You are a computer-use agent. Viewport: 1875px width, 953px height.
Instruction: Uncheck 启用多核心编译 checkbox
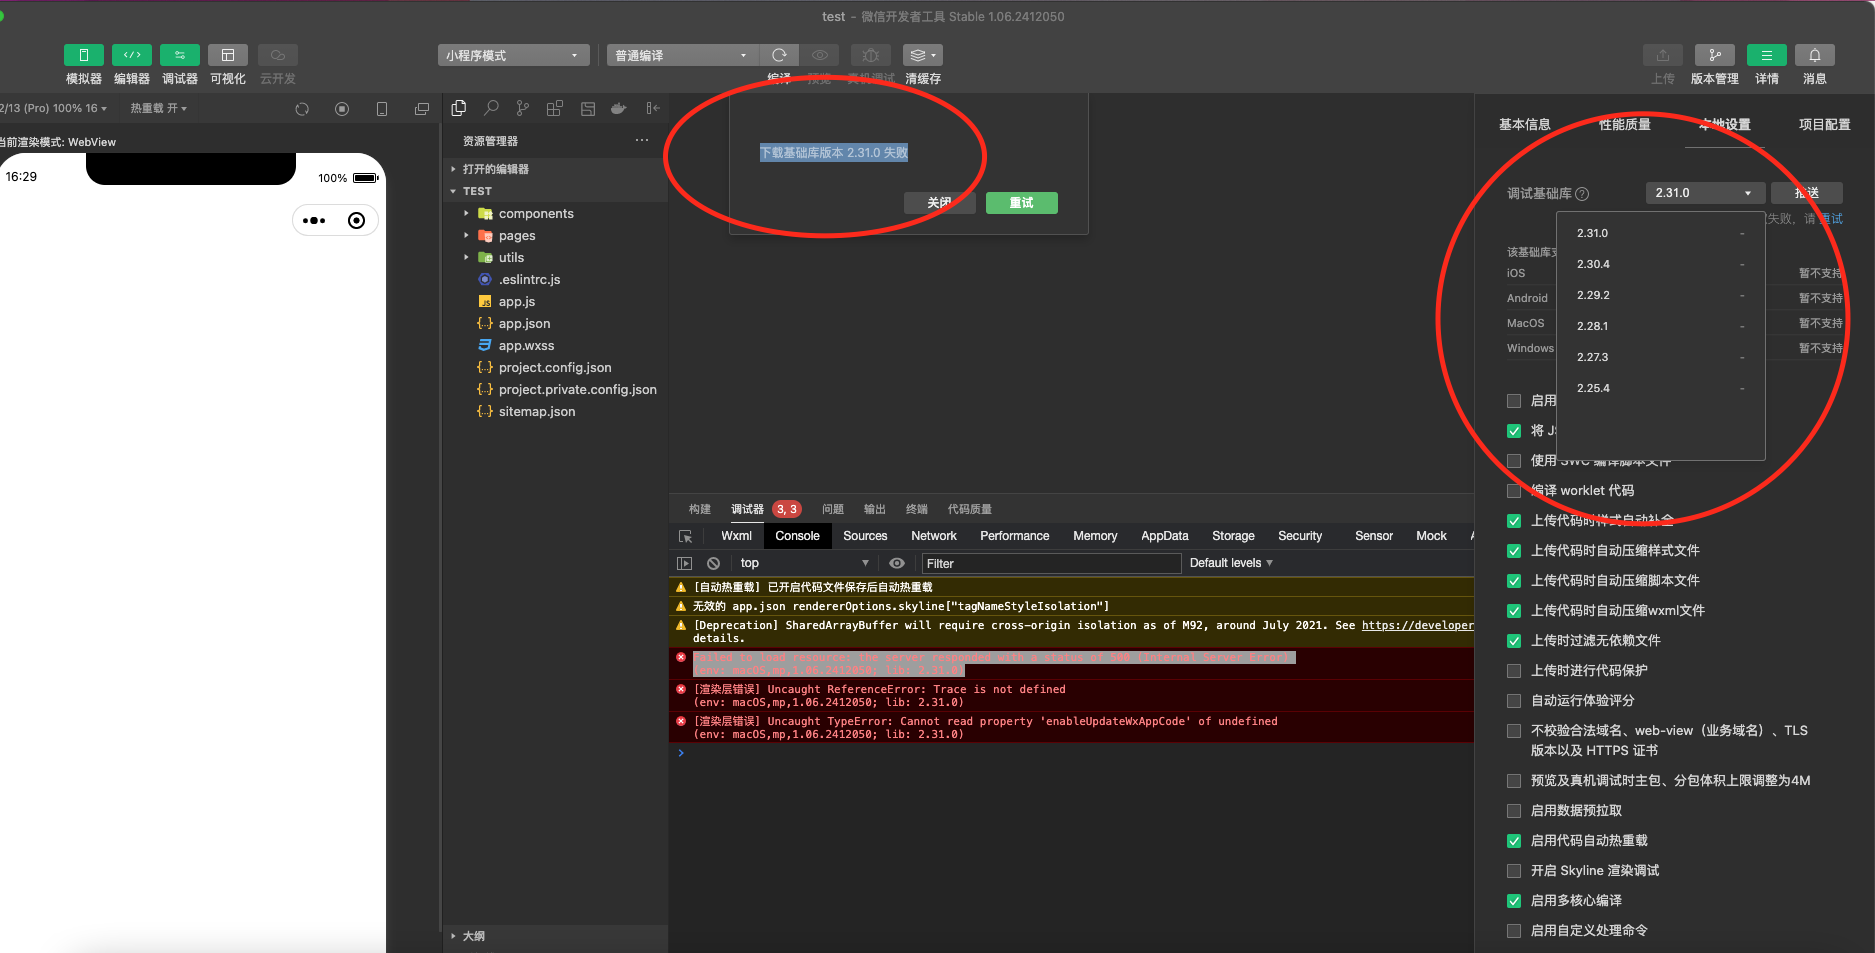(1514, 901)
